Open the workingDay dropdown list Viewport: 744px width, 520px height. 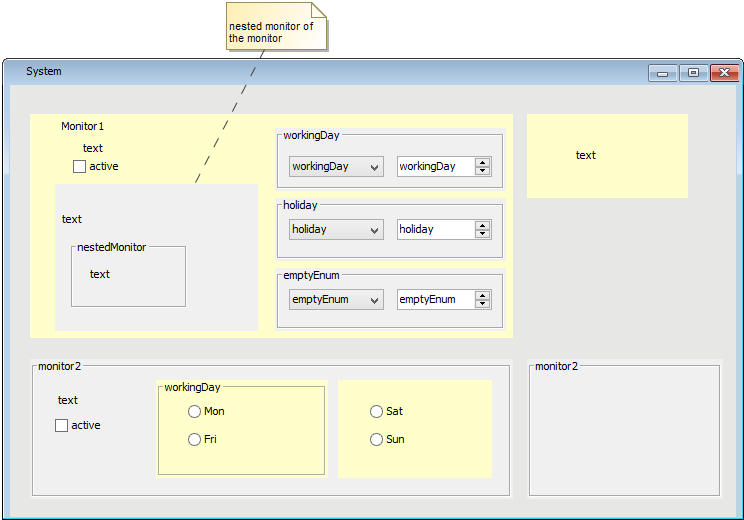[336, 167]
